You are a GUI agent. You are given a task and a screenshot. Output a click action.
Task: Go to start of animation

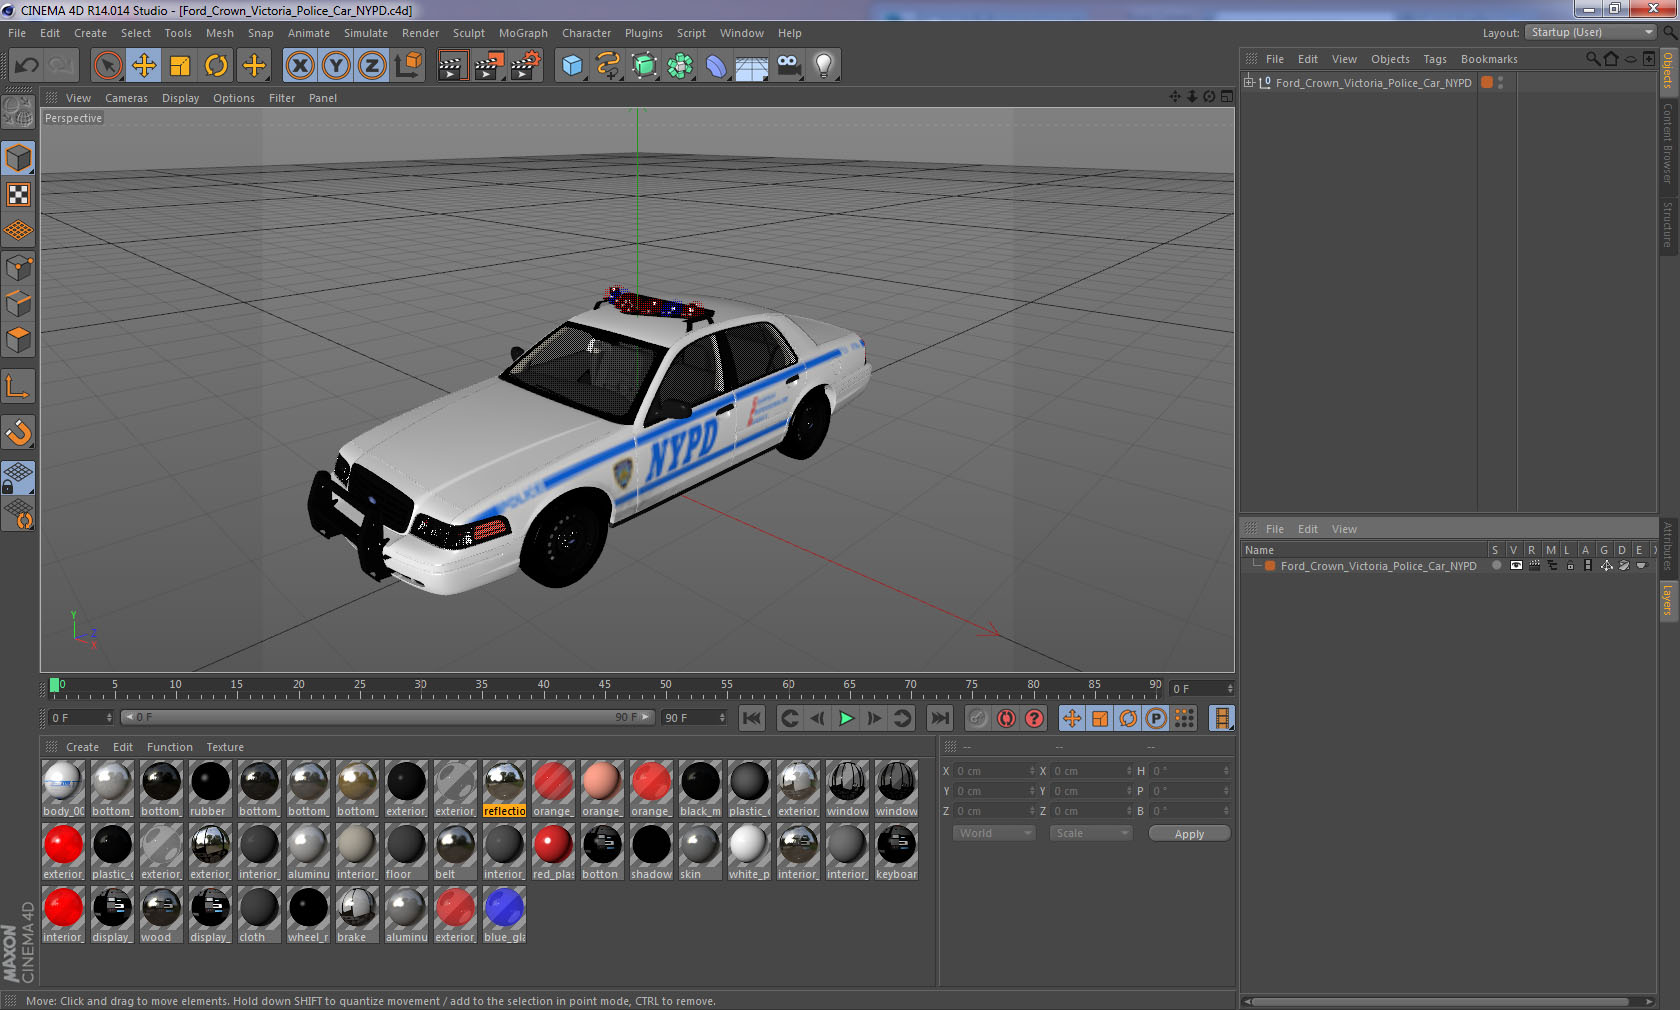(x=752, y=718)
